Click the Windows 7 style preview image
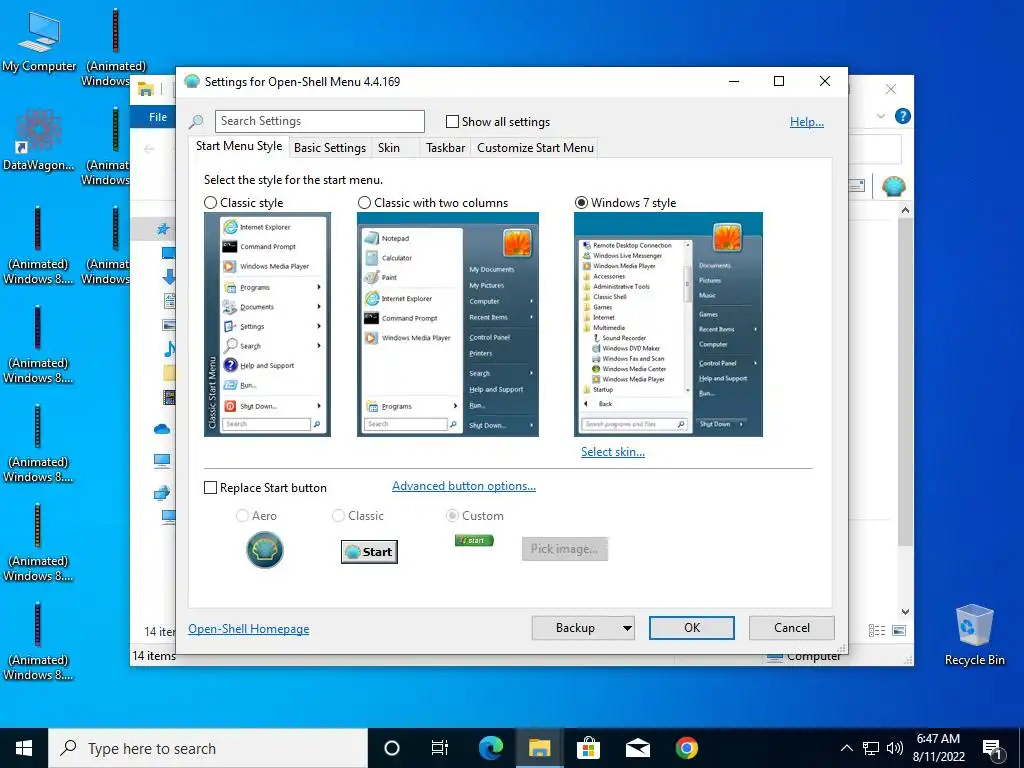This screenshot has width=1024, height=768. click(x=668, y=324)
